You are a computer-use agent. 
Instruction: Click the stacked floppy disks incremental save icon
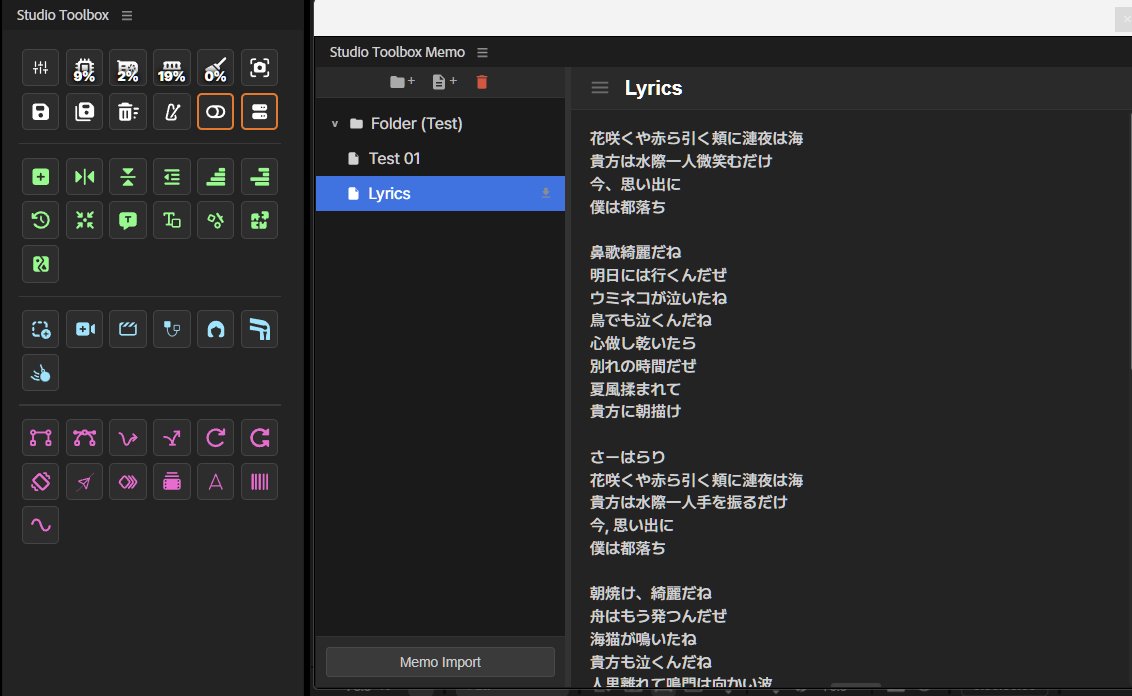[84, 112]
